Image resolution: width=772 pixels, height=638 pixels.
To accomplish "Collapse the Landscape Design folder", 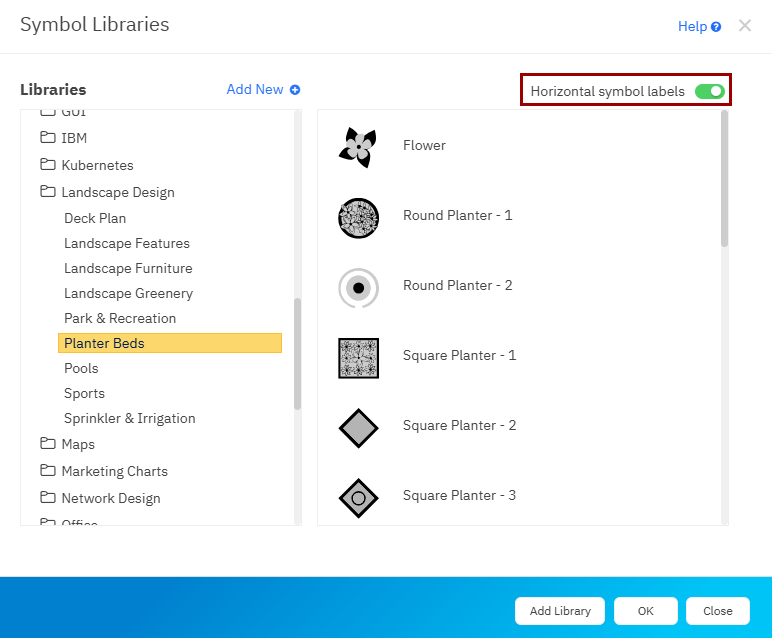I will (47, 192).
